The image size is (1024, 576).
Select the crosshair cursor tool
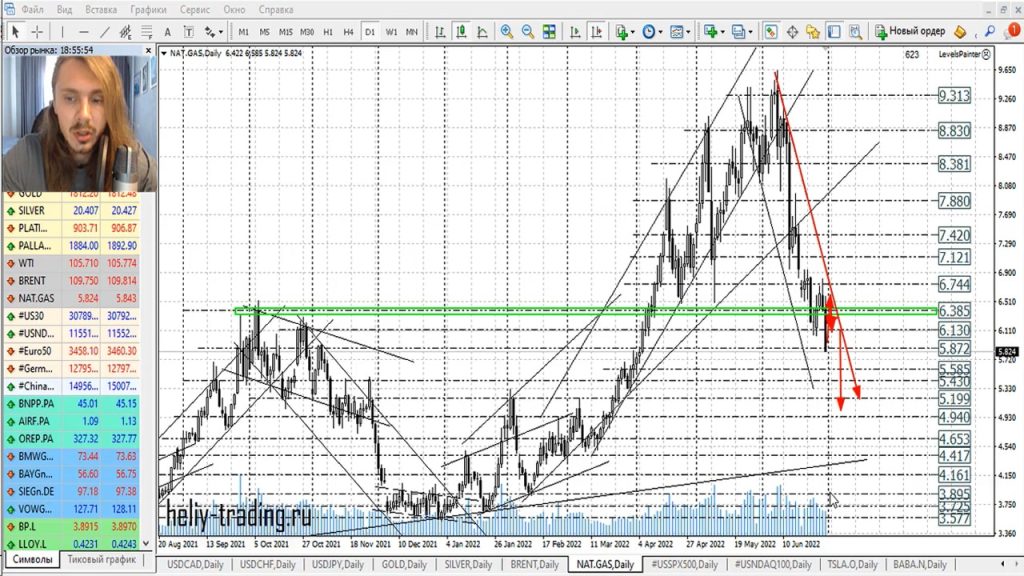click(37, 32)
